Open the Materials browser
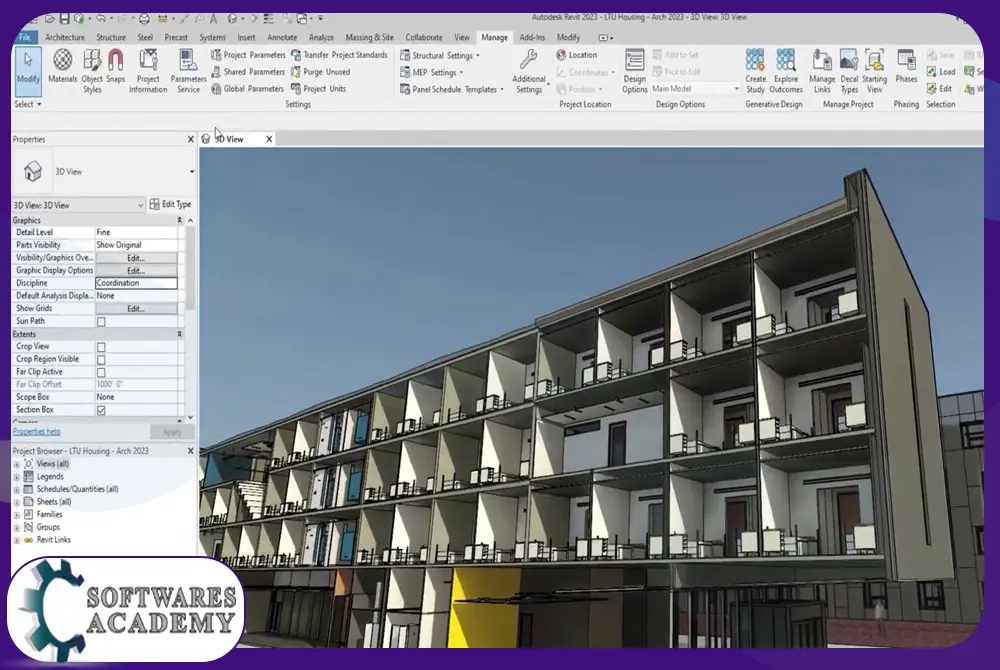This screenshot has width=1000, height=670. click(x=62, y=68)
